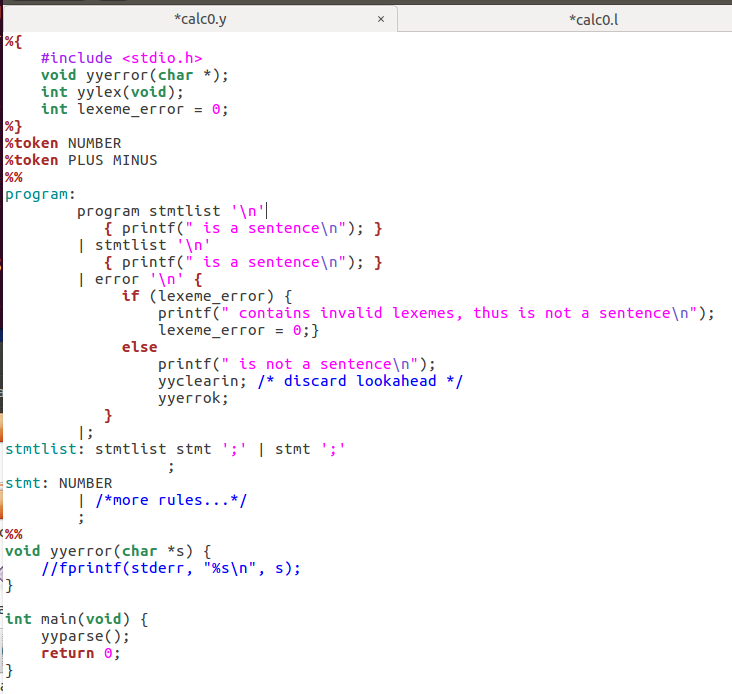The height and width of the screenshot is (694, 732).
Task: Click the 'is not a sentence' printf line
Action: (296, 364)
